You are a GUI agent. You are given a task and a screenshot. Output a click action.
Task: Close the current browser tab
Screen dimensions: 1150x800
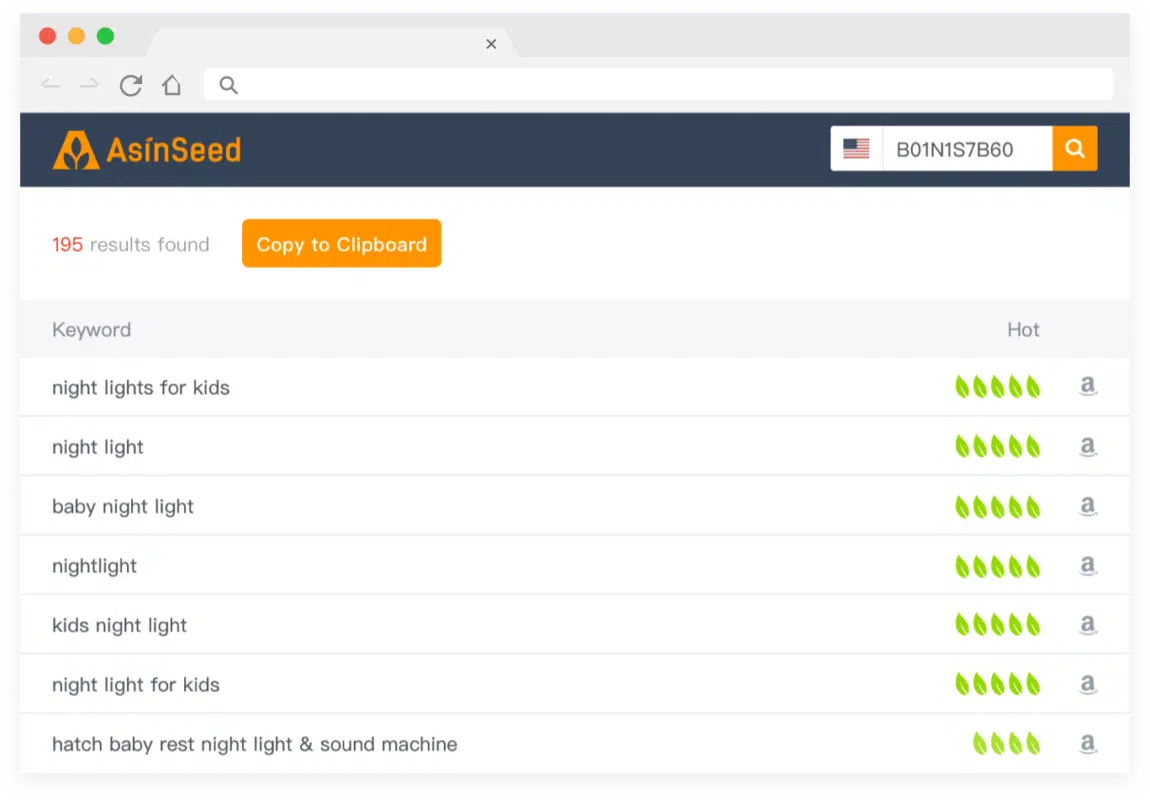491,44
